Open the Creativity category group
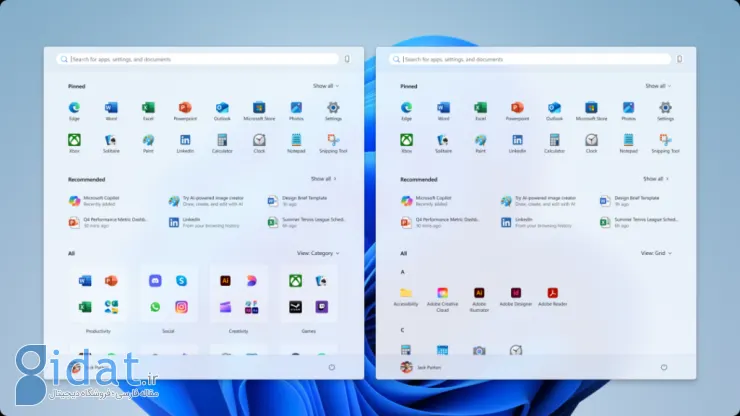 point(238,294)
